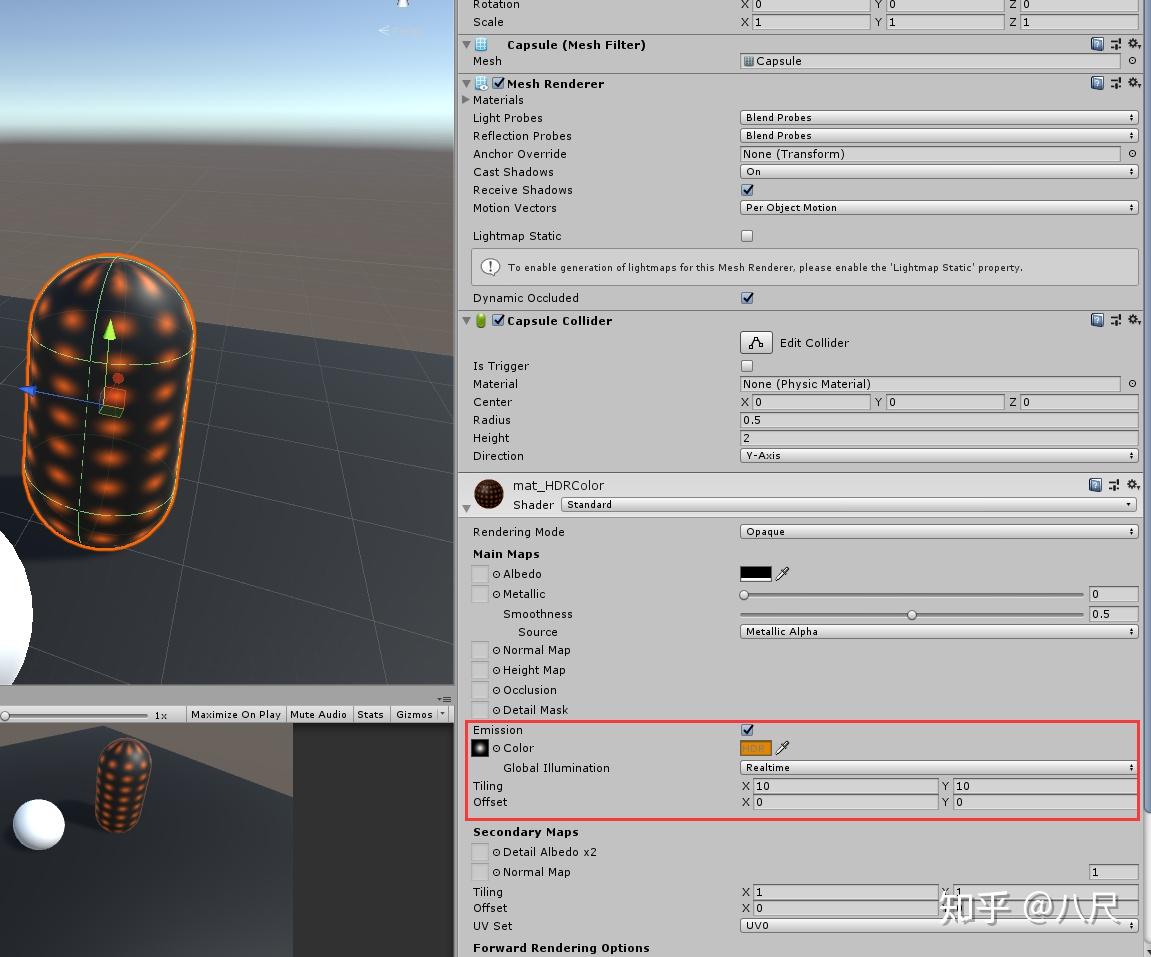Viewport: 1151px width, 957px height.
Task: Click the Height input field showing 2
Action: pyautogui.click(x=938, y=438)
